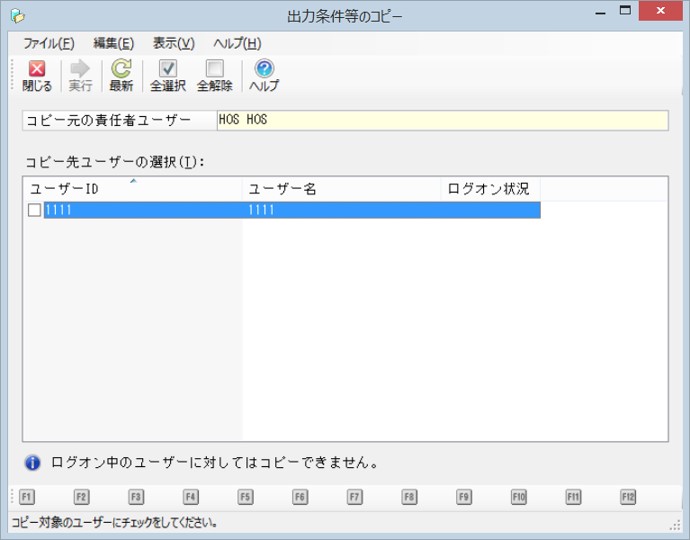Click the F7 function key icon
Image resolution: width=690 pixels, height=540 pixels.
tap(355, 497)
